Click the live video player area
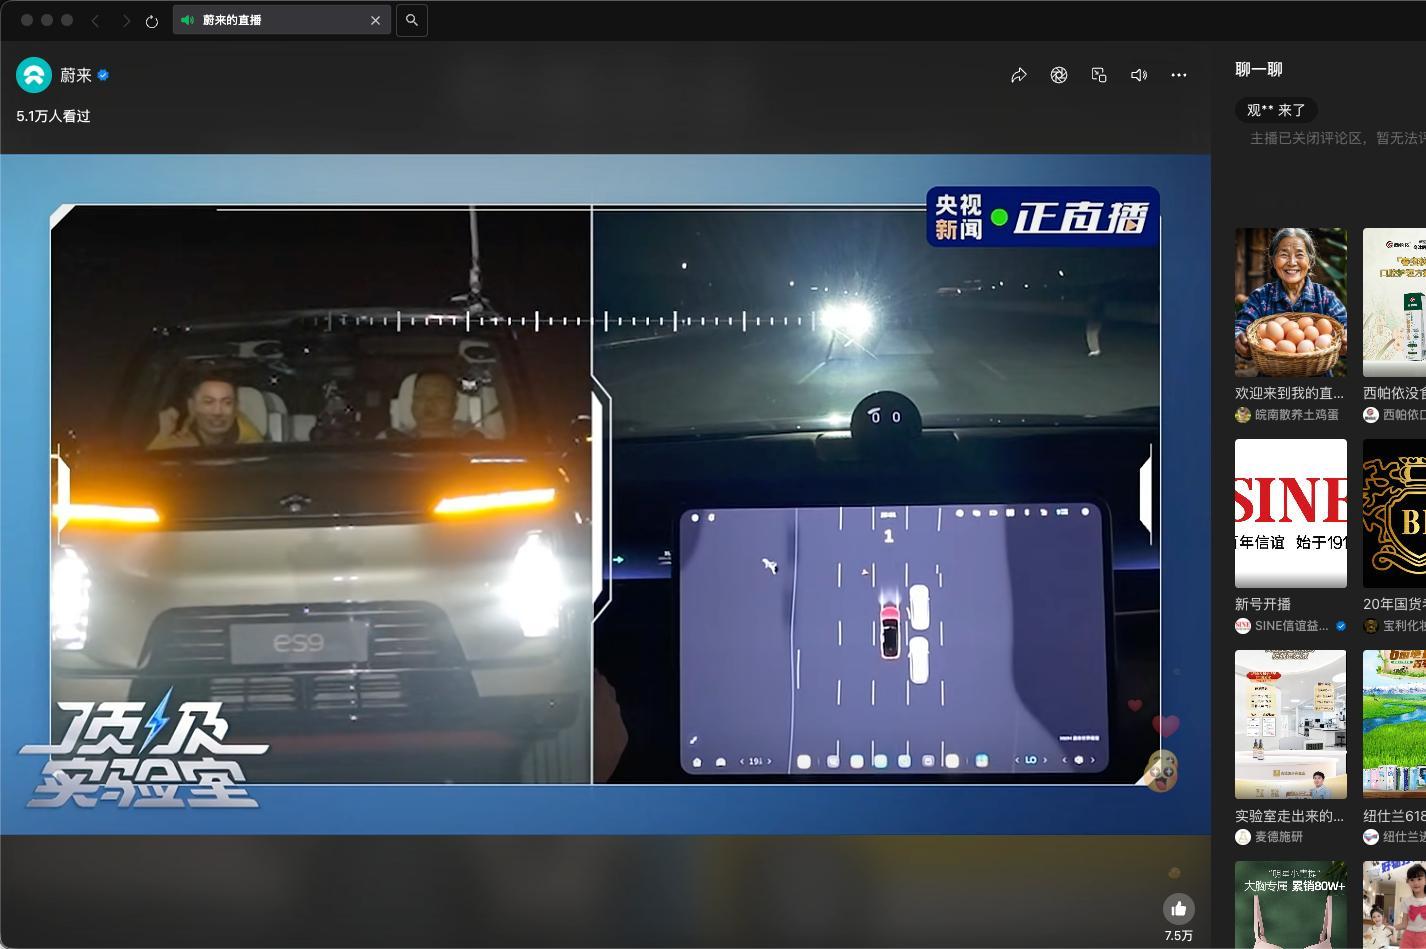Viewport: 1426px width, 949px height. coord(605,494)
